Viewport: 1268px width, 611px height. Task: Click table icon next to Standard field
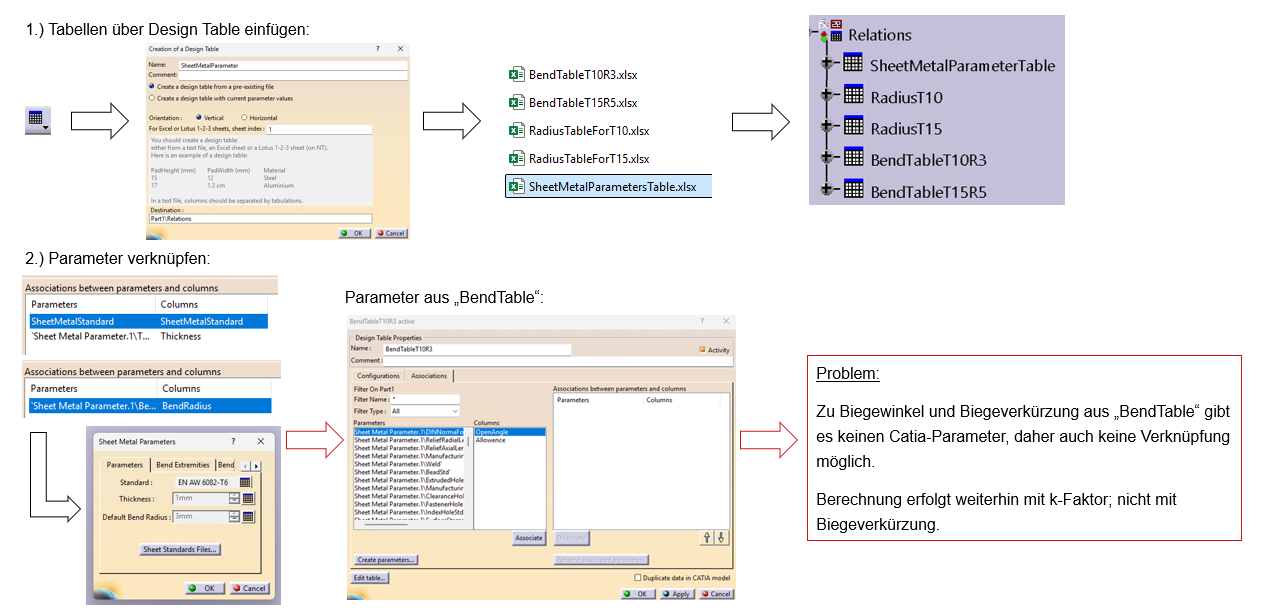coord(245,482)
